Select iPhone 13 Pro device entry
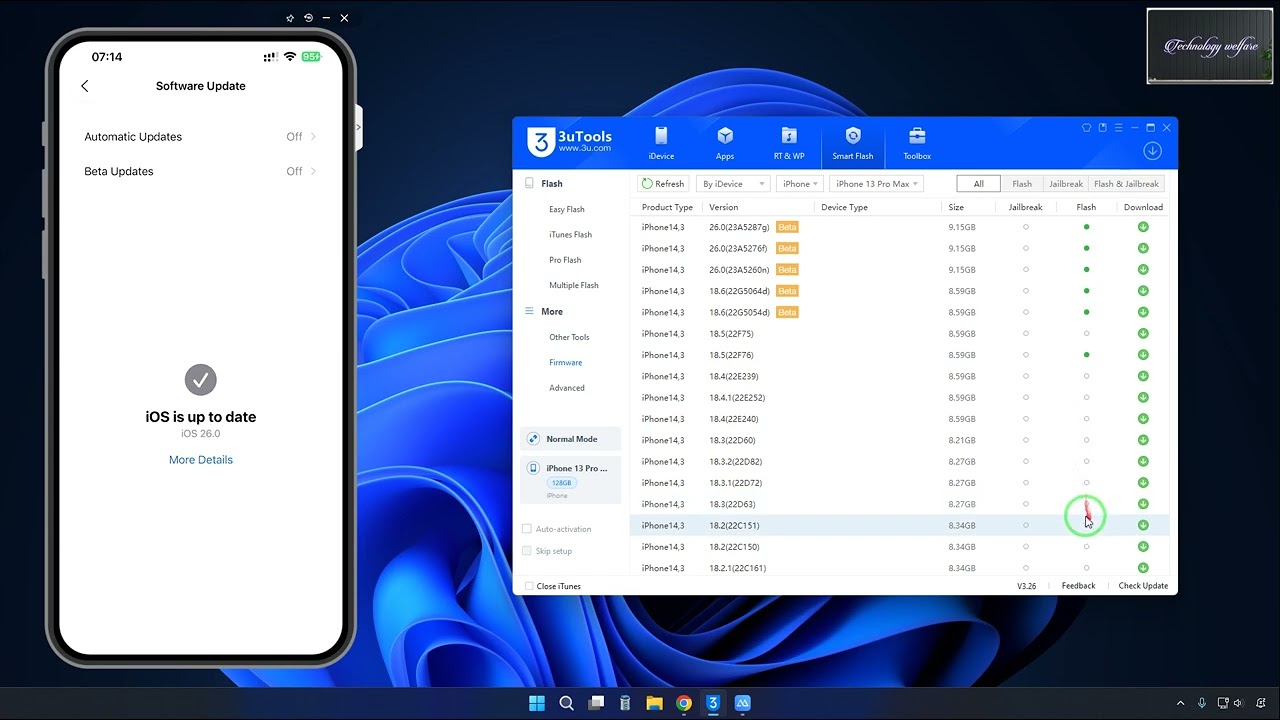This screenshot has width=1280, height=720. 571,480
